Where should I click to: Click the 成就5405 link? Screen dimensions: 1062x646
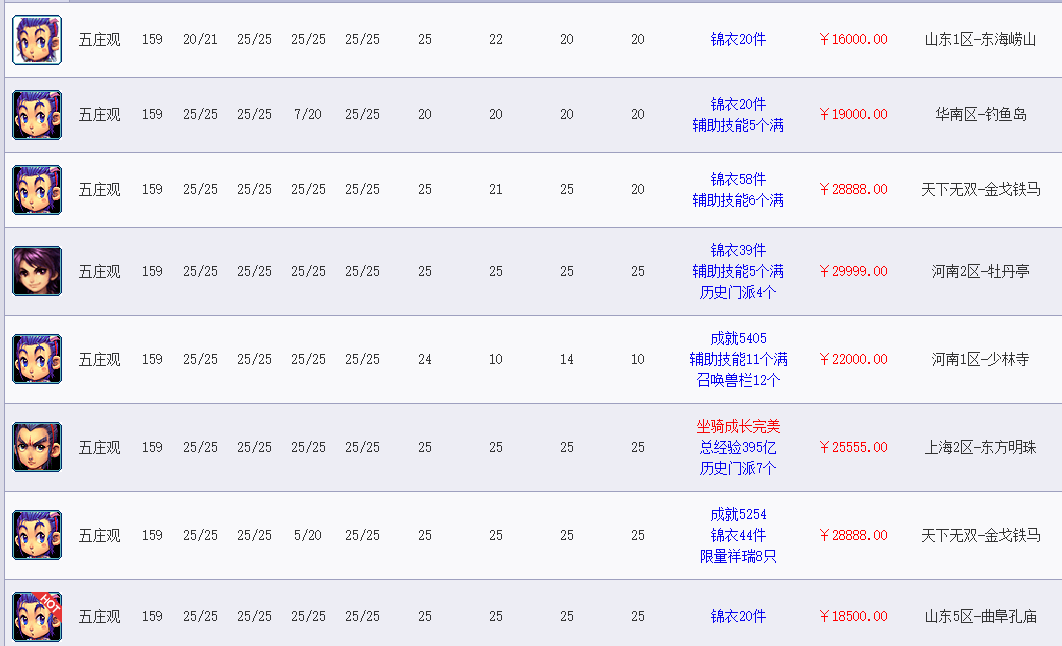(738, 338)
